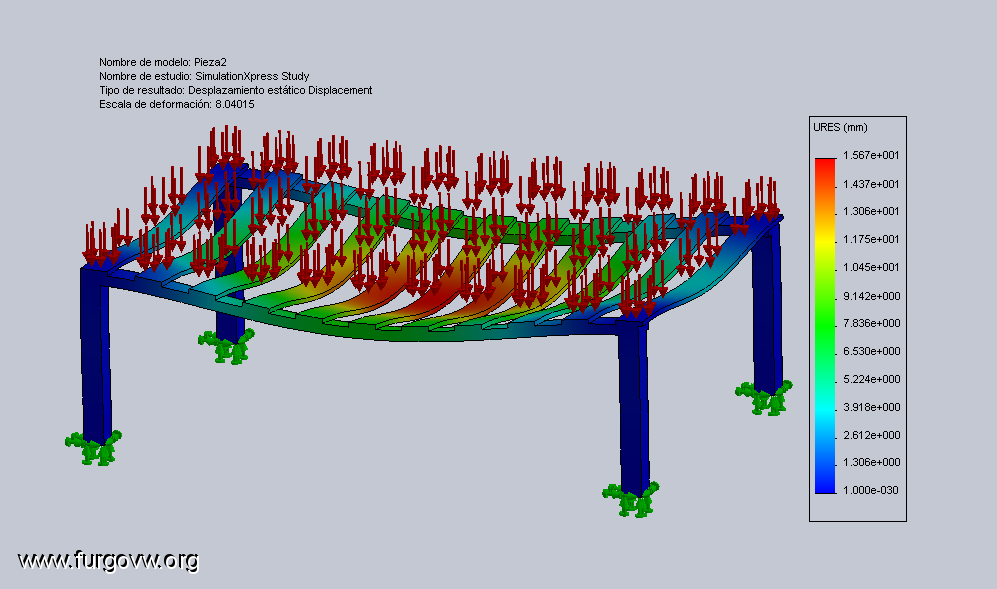This screenshot has width=997, height=589.
Task: Click the yellow band of the color scale bar
Action: pyautogui.click(x=825, y=242)
